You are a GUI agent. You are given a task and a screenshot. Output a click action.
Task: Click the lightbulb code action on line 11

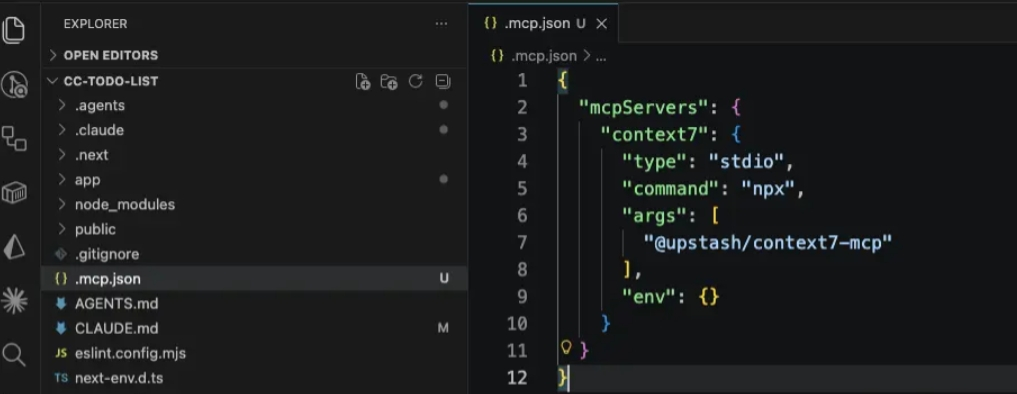click(x=566, y=347)
